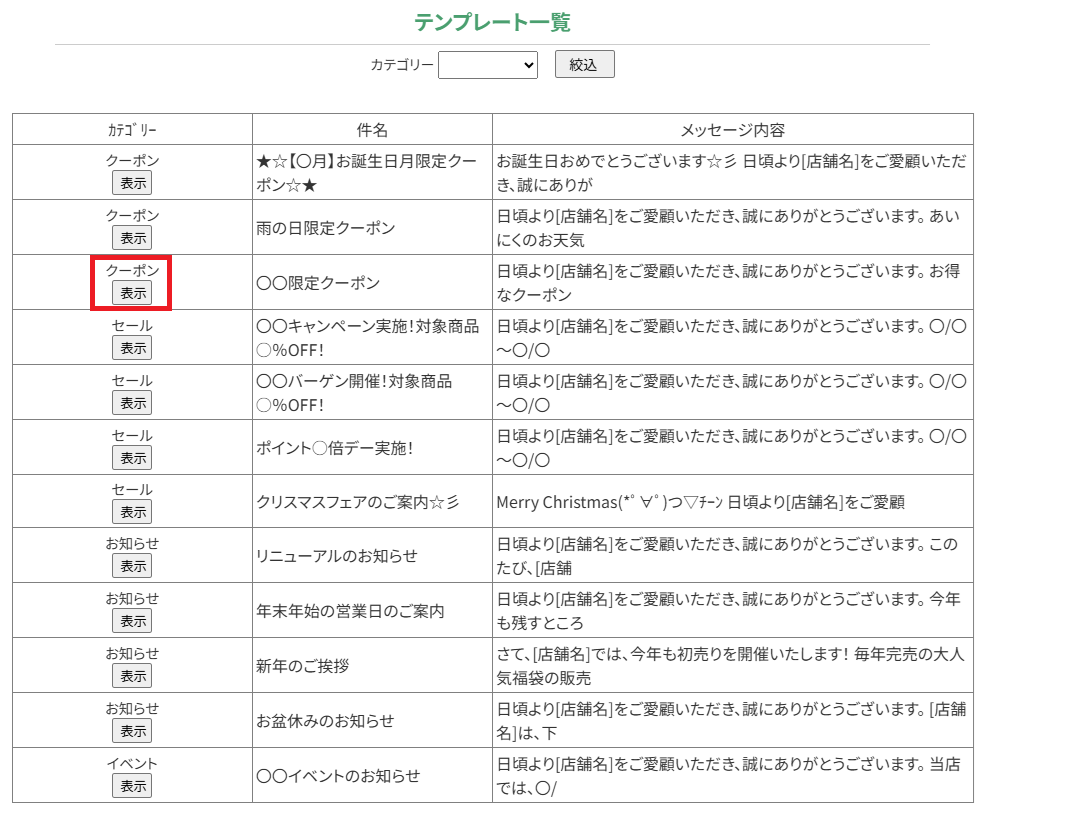The height and width of the screenshot is (817, 1091).
Task: Select subject 年末年始の営業日のご案内
Action: coord(350,611)
